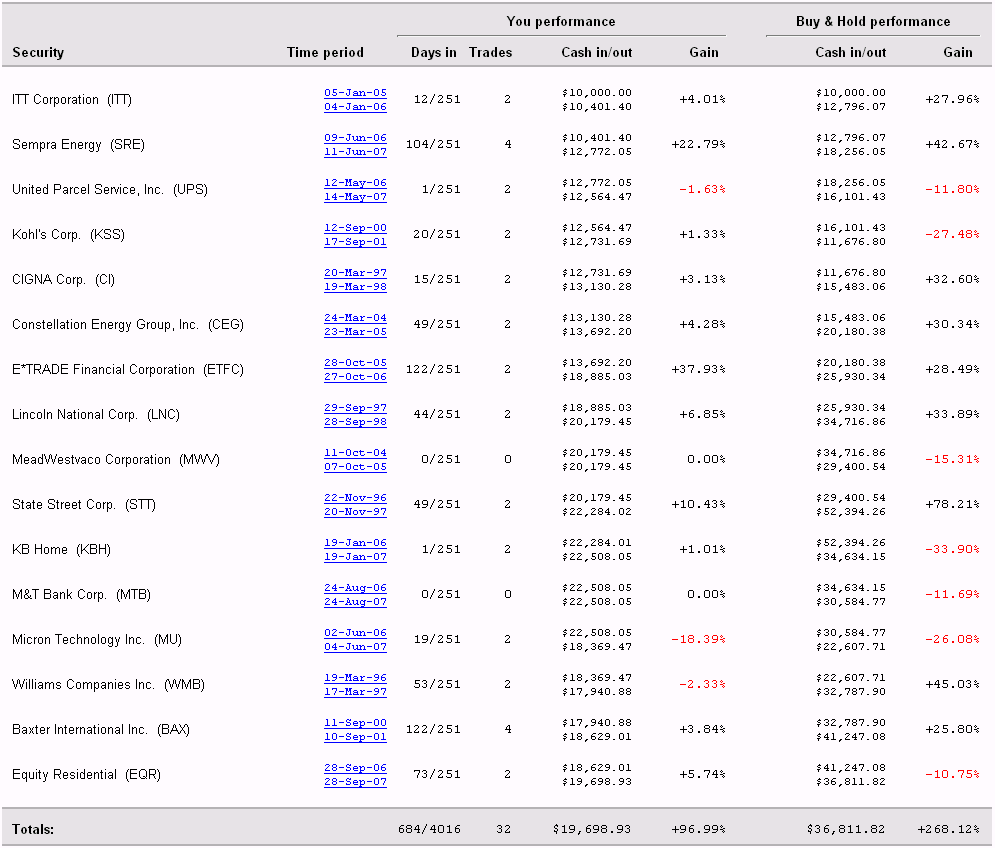Select the 24-Aug-07 date link

(x=355, y=602)
